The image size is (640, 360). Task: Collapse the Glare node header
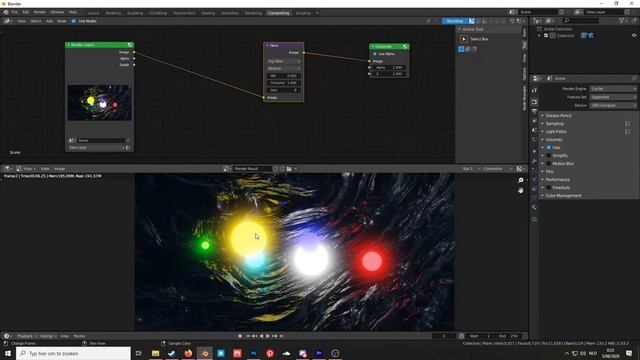pyautogui.click(x=267, y=45)
